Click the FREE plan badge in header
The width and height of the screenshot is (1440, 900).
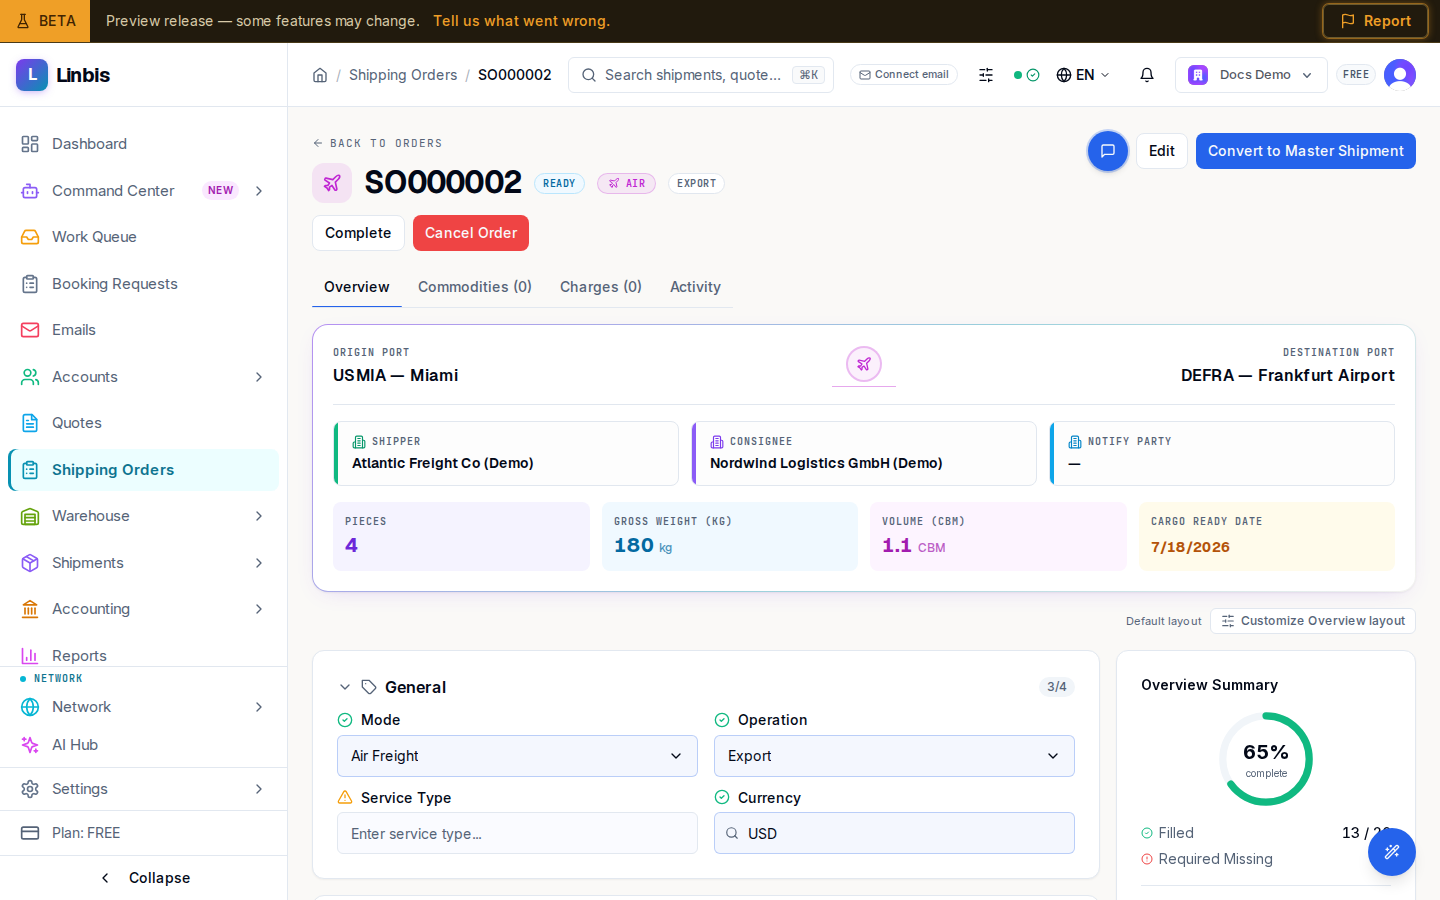click(x=1356, y=75)
